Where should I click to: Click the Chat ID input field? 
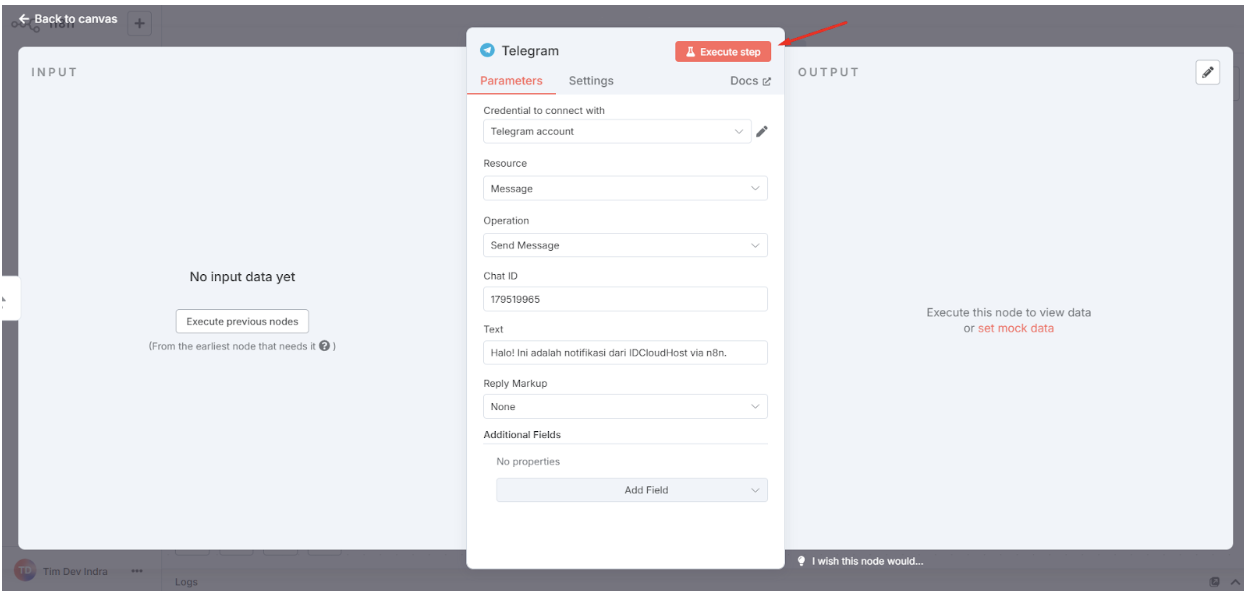tap(625, 299)
